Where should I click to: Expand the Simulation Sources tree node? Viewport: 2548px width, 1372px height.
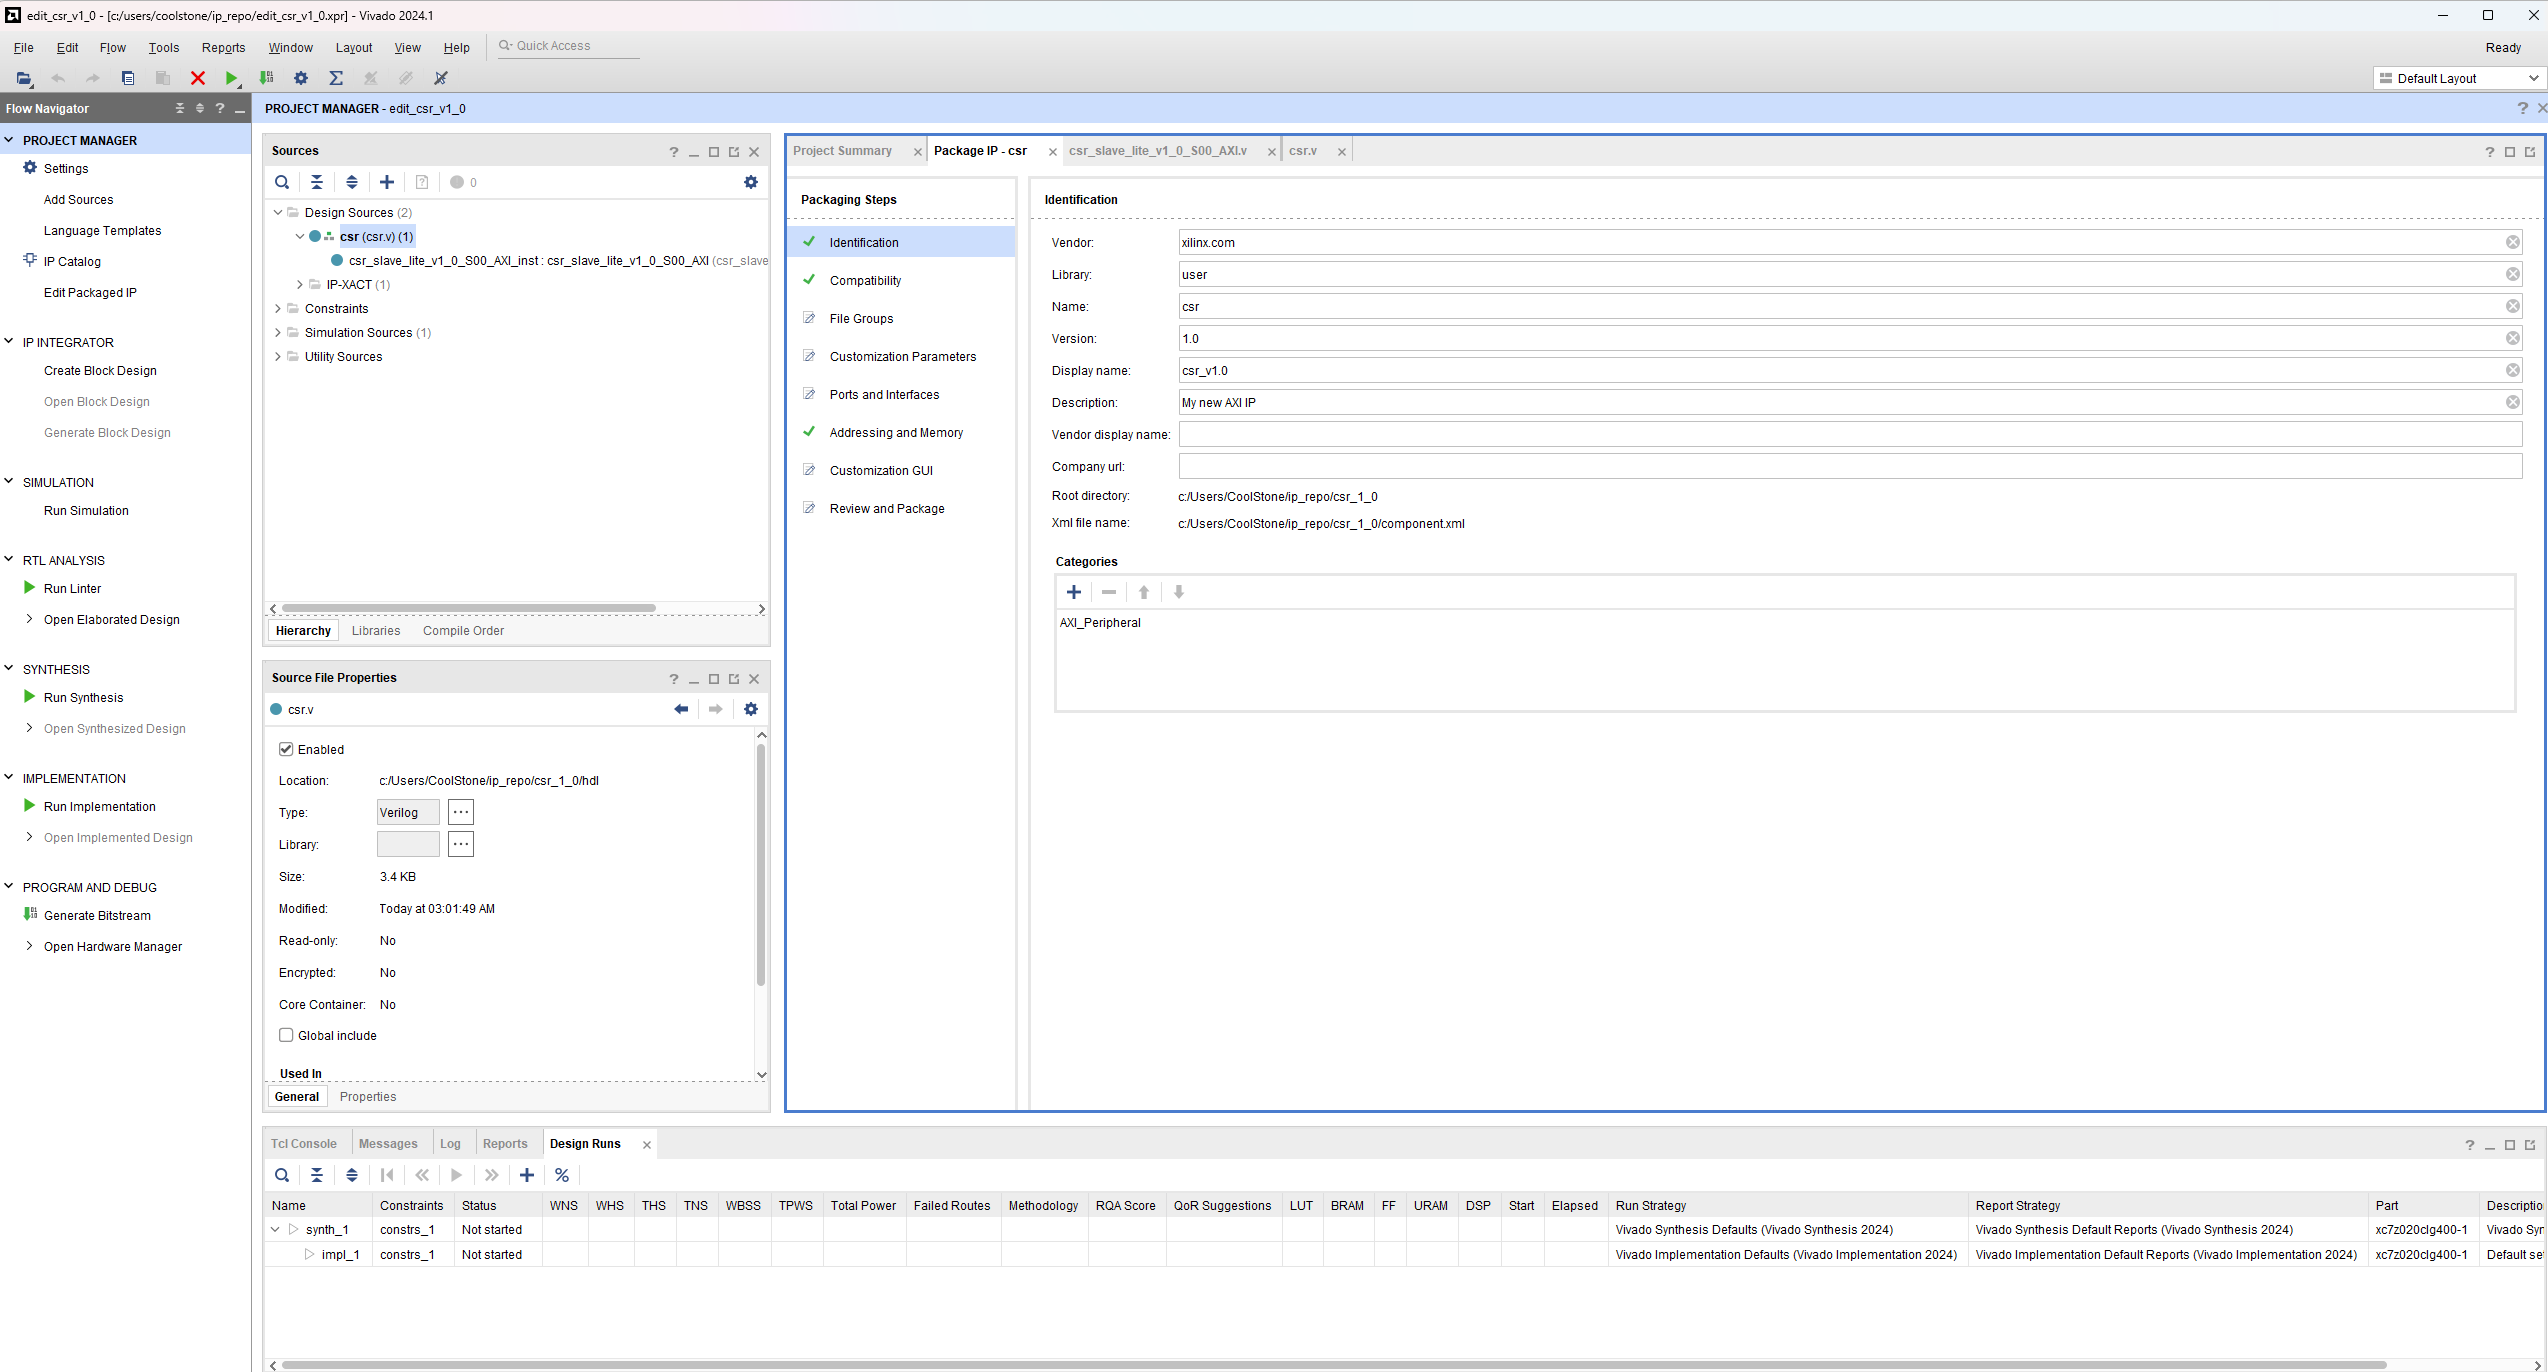coord(278,332)
